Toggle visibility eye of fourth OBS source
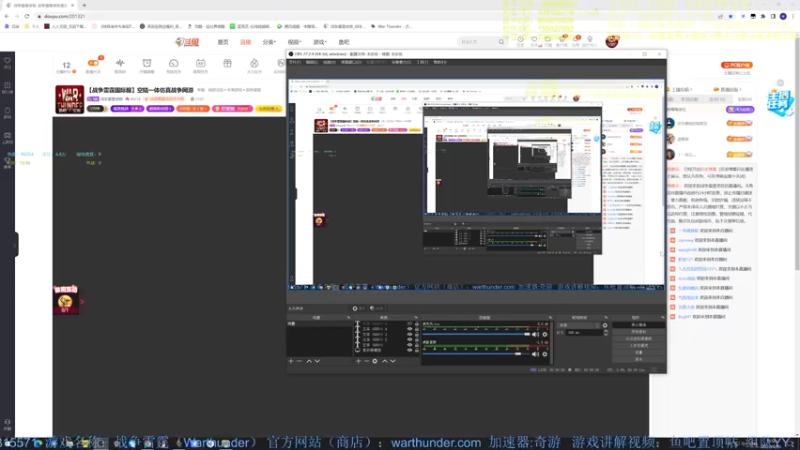 pyautogui.click(x=409, y=340)
